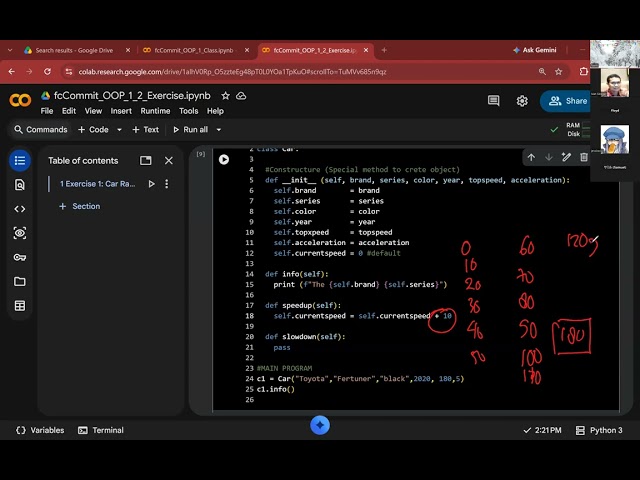Screen dimensions: 640x480
Task: Open the Runtime menu
Action: click(x=155, y=111)
